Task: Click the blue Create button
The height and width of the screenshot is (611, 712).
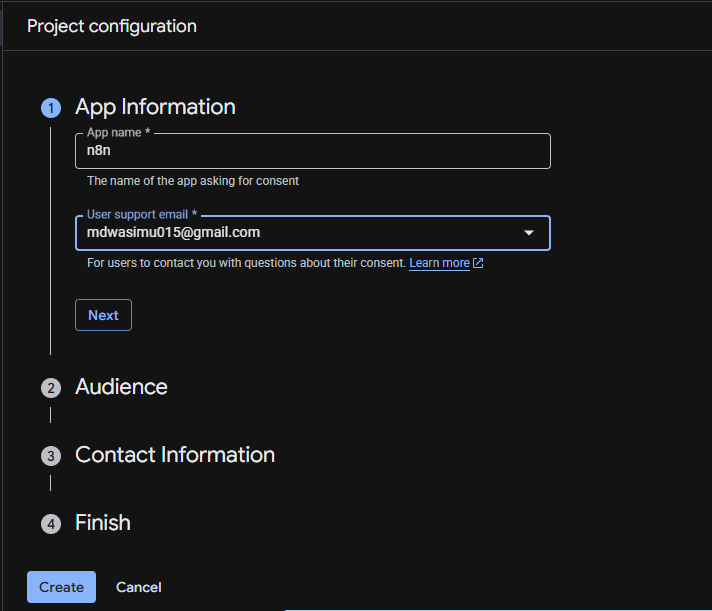Action: [x=61, y=587]
